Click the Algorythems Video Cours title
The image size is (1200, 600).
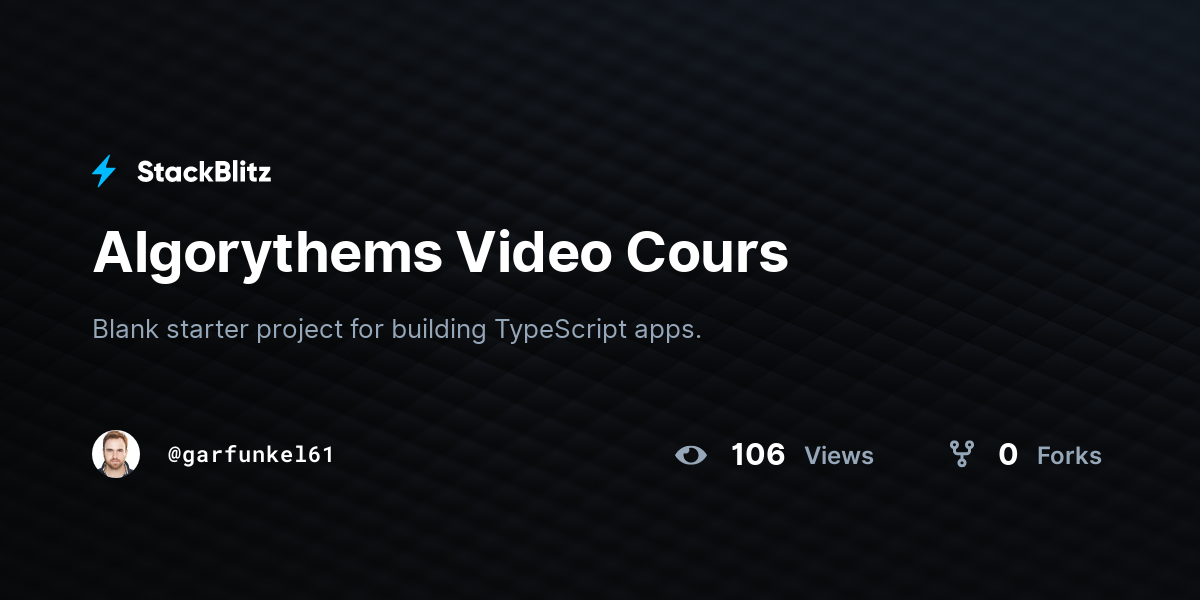440,253
